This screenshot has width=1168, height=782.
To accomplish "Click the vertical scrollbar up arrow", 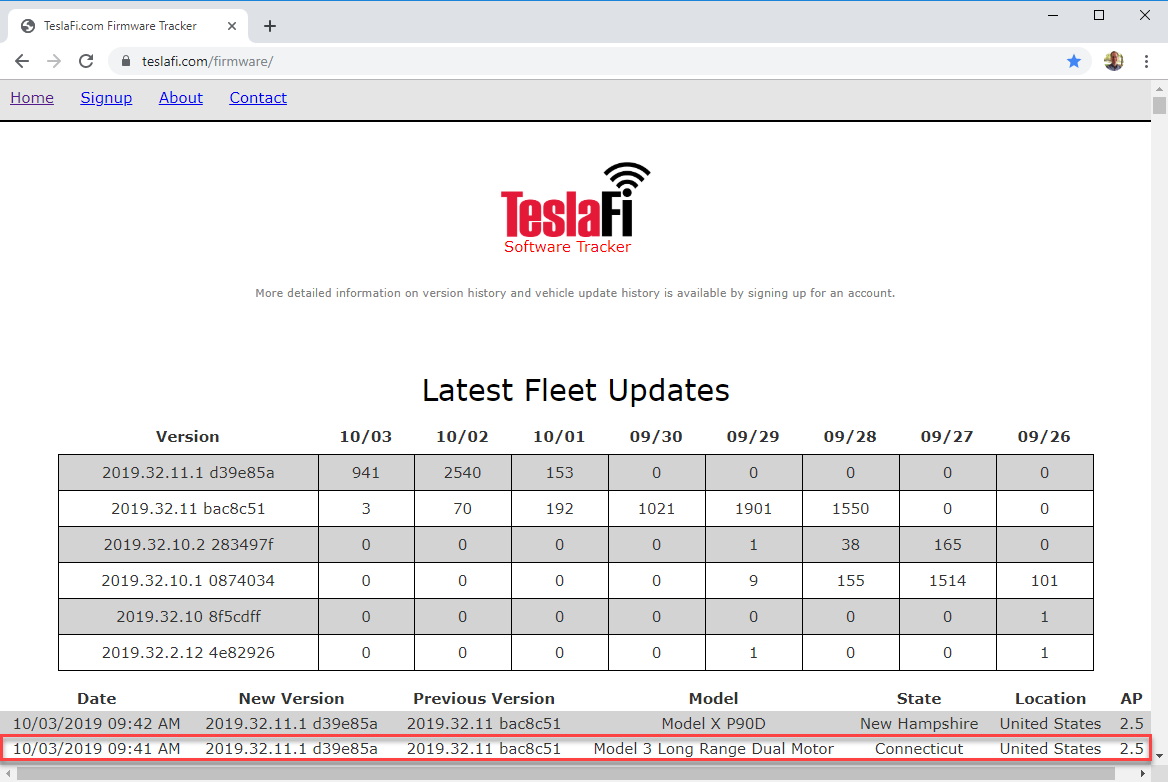I will point(1159,87).
